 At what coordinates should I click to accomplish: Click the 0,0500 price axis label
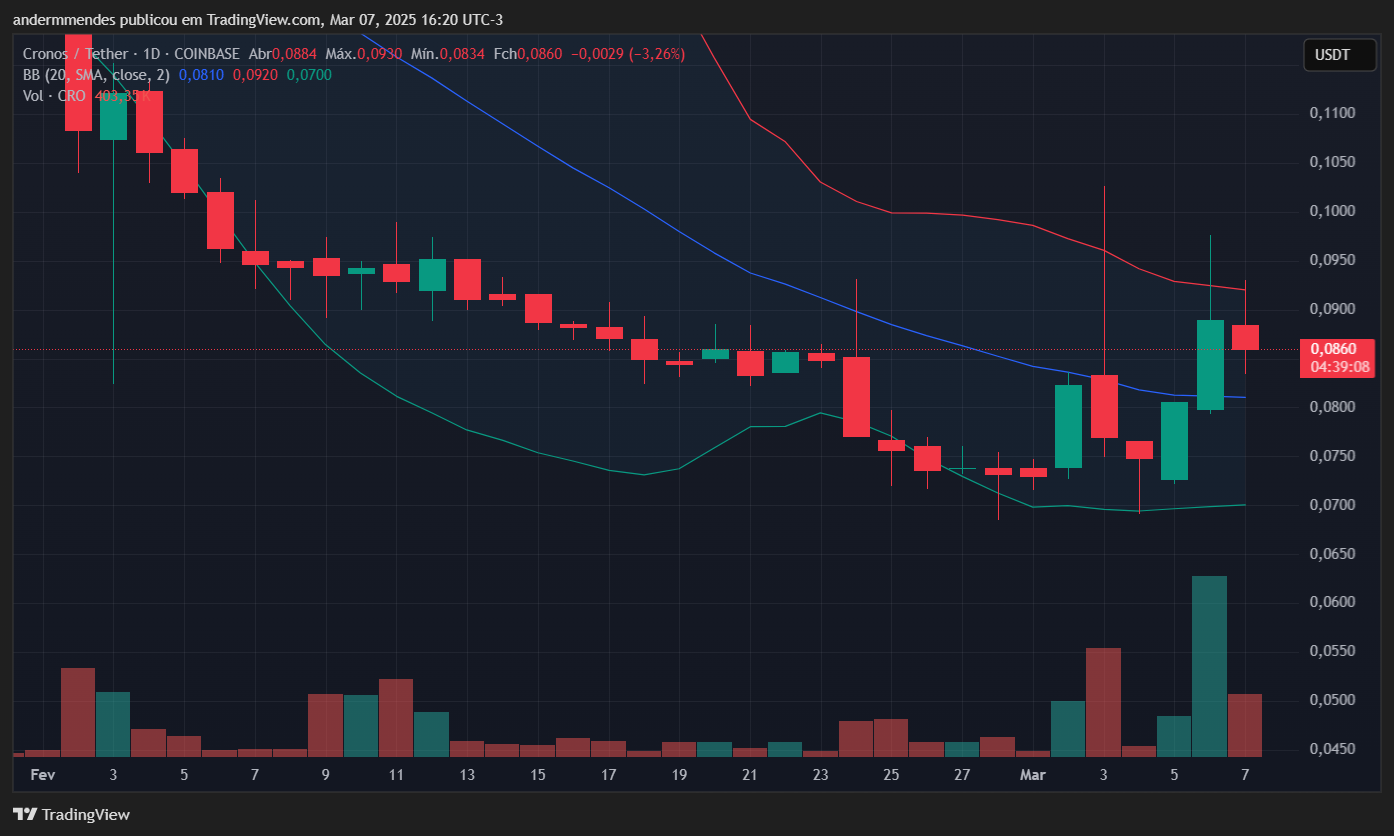coord(1332,700)
